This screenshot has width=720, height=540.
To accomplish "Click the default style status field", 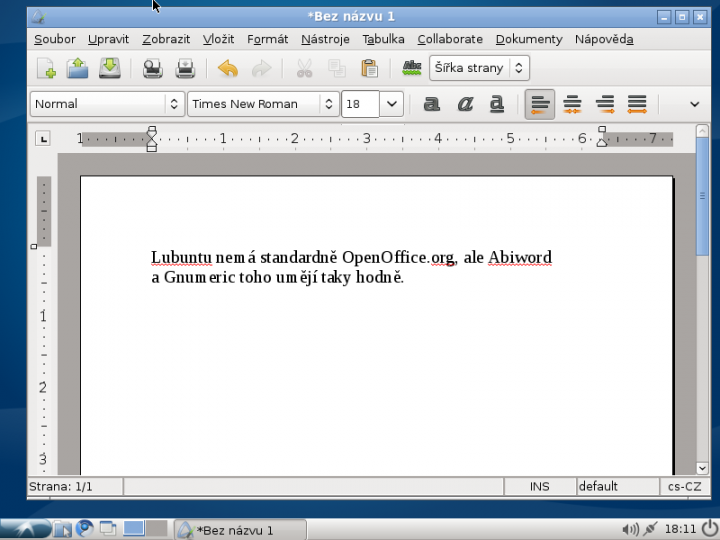I will (x=618, y=486).
